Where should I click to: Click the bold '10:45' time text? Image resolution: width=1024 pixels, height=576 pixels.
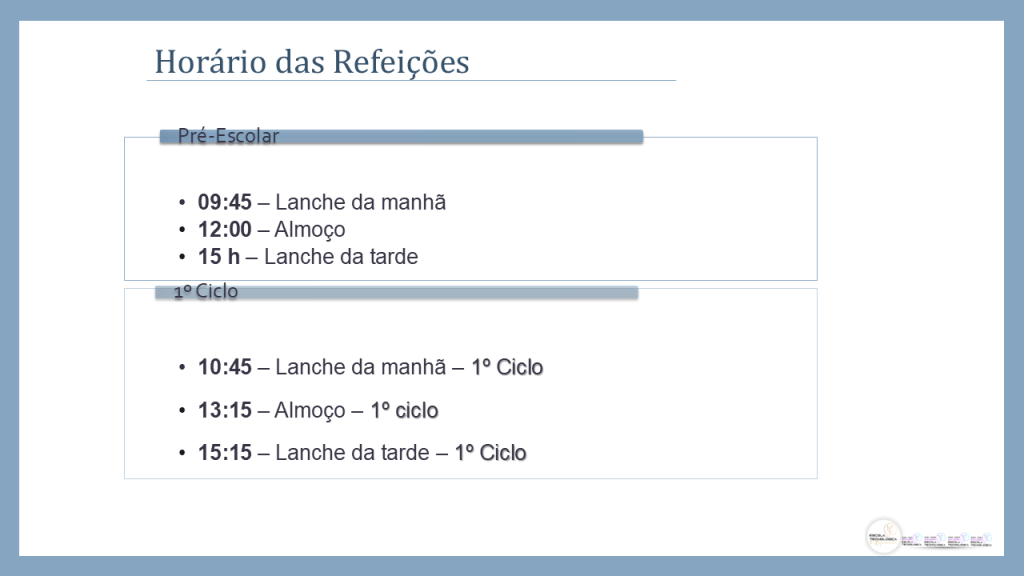[x=225, y=367]
